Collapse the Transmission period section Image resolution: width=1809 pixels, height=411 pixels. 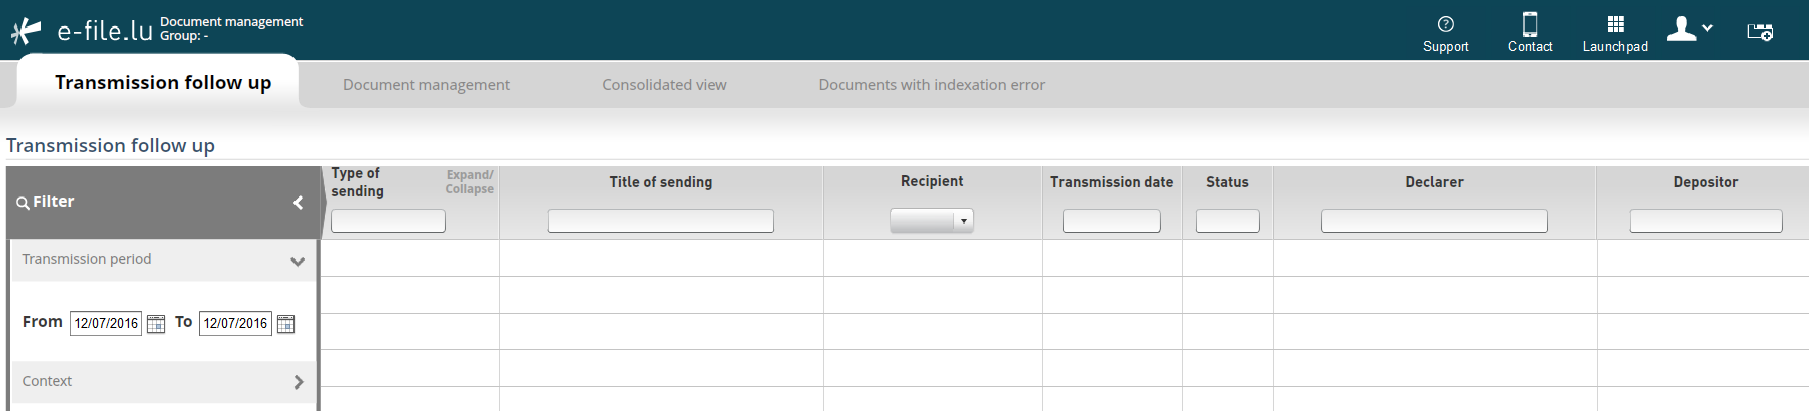pos(297,261)
